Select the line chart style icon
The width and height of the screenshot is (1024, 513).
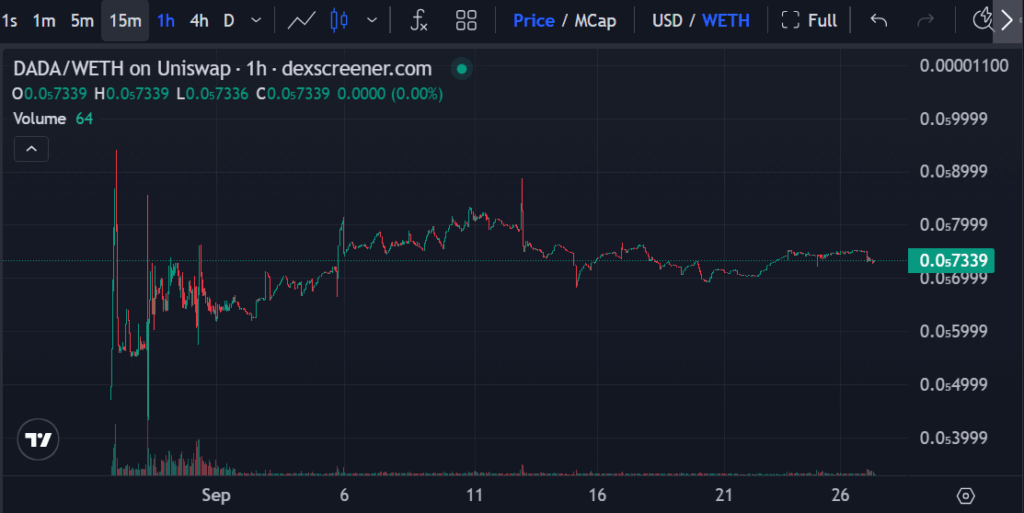tap(303, 20)
